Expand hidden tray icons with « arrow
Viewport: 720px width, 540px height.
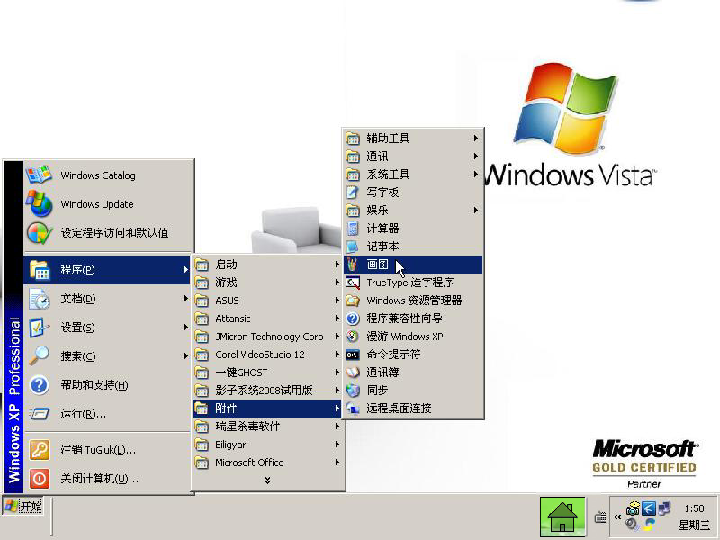618,517
